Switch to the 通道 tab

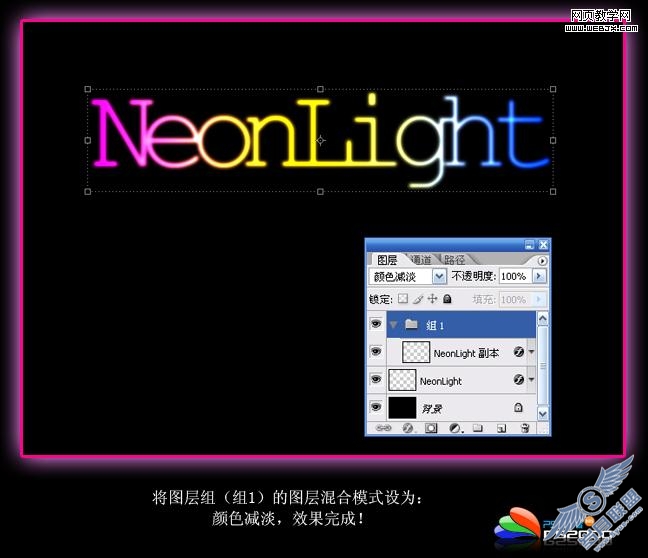422,260
